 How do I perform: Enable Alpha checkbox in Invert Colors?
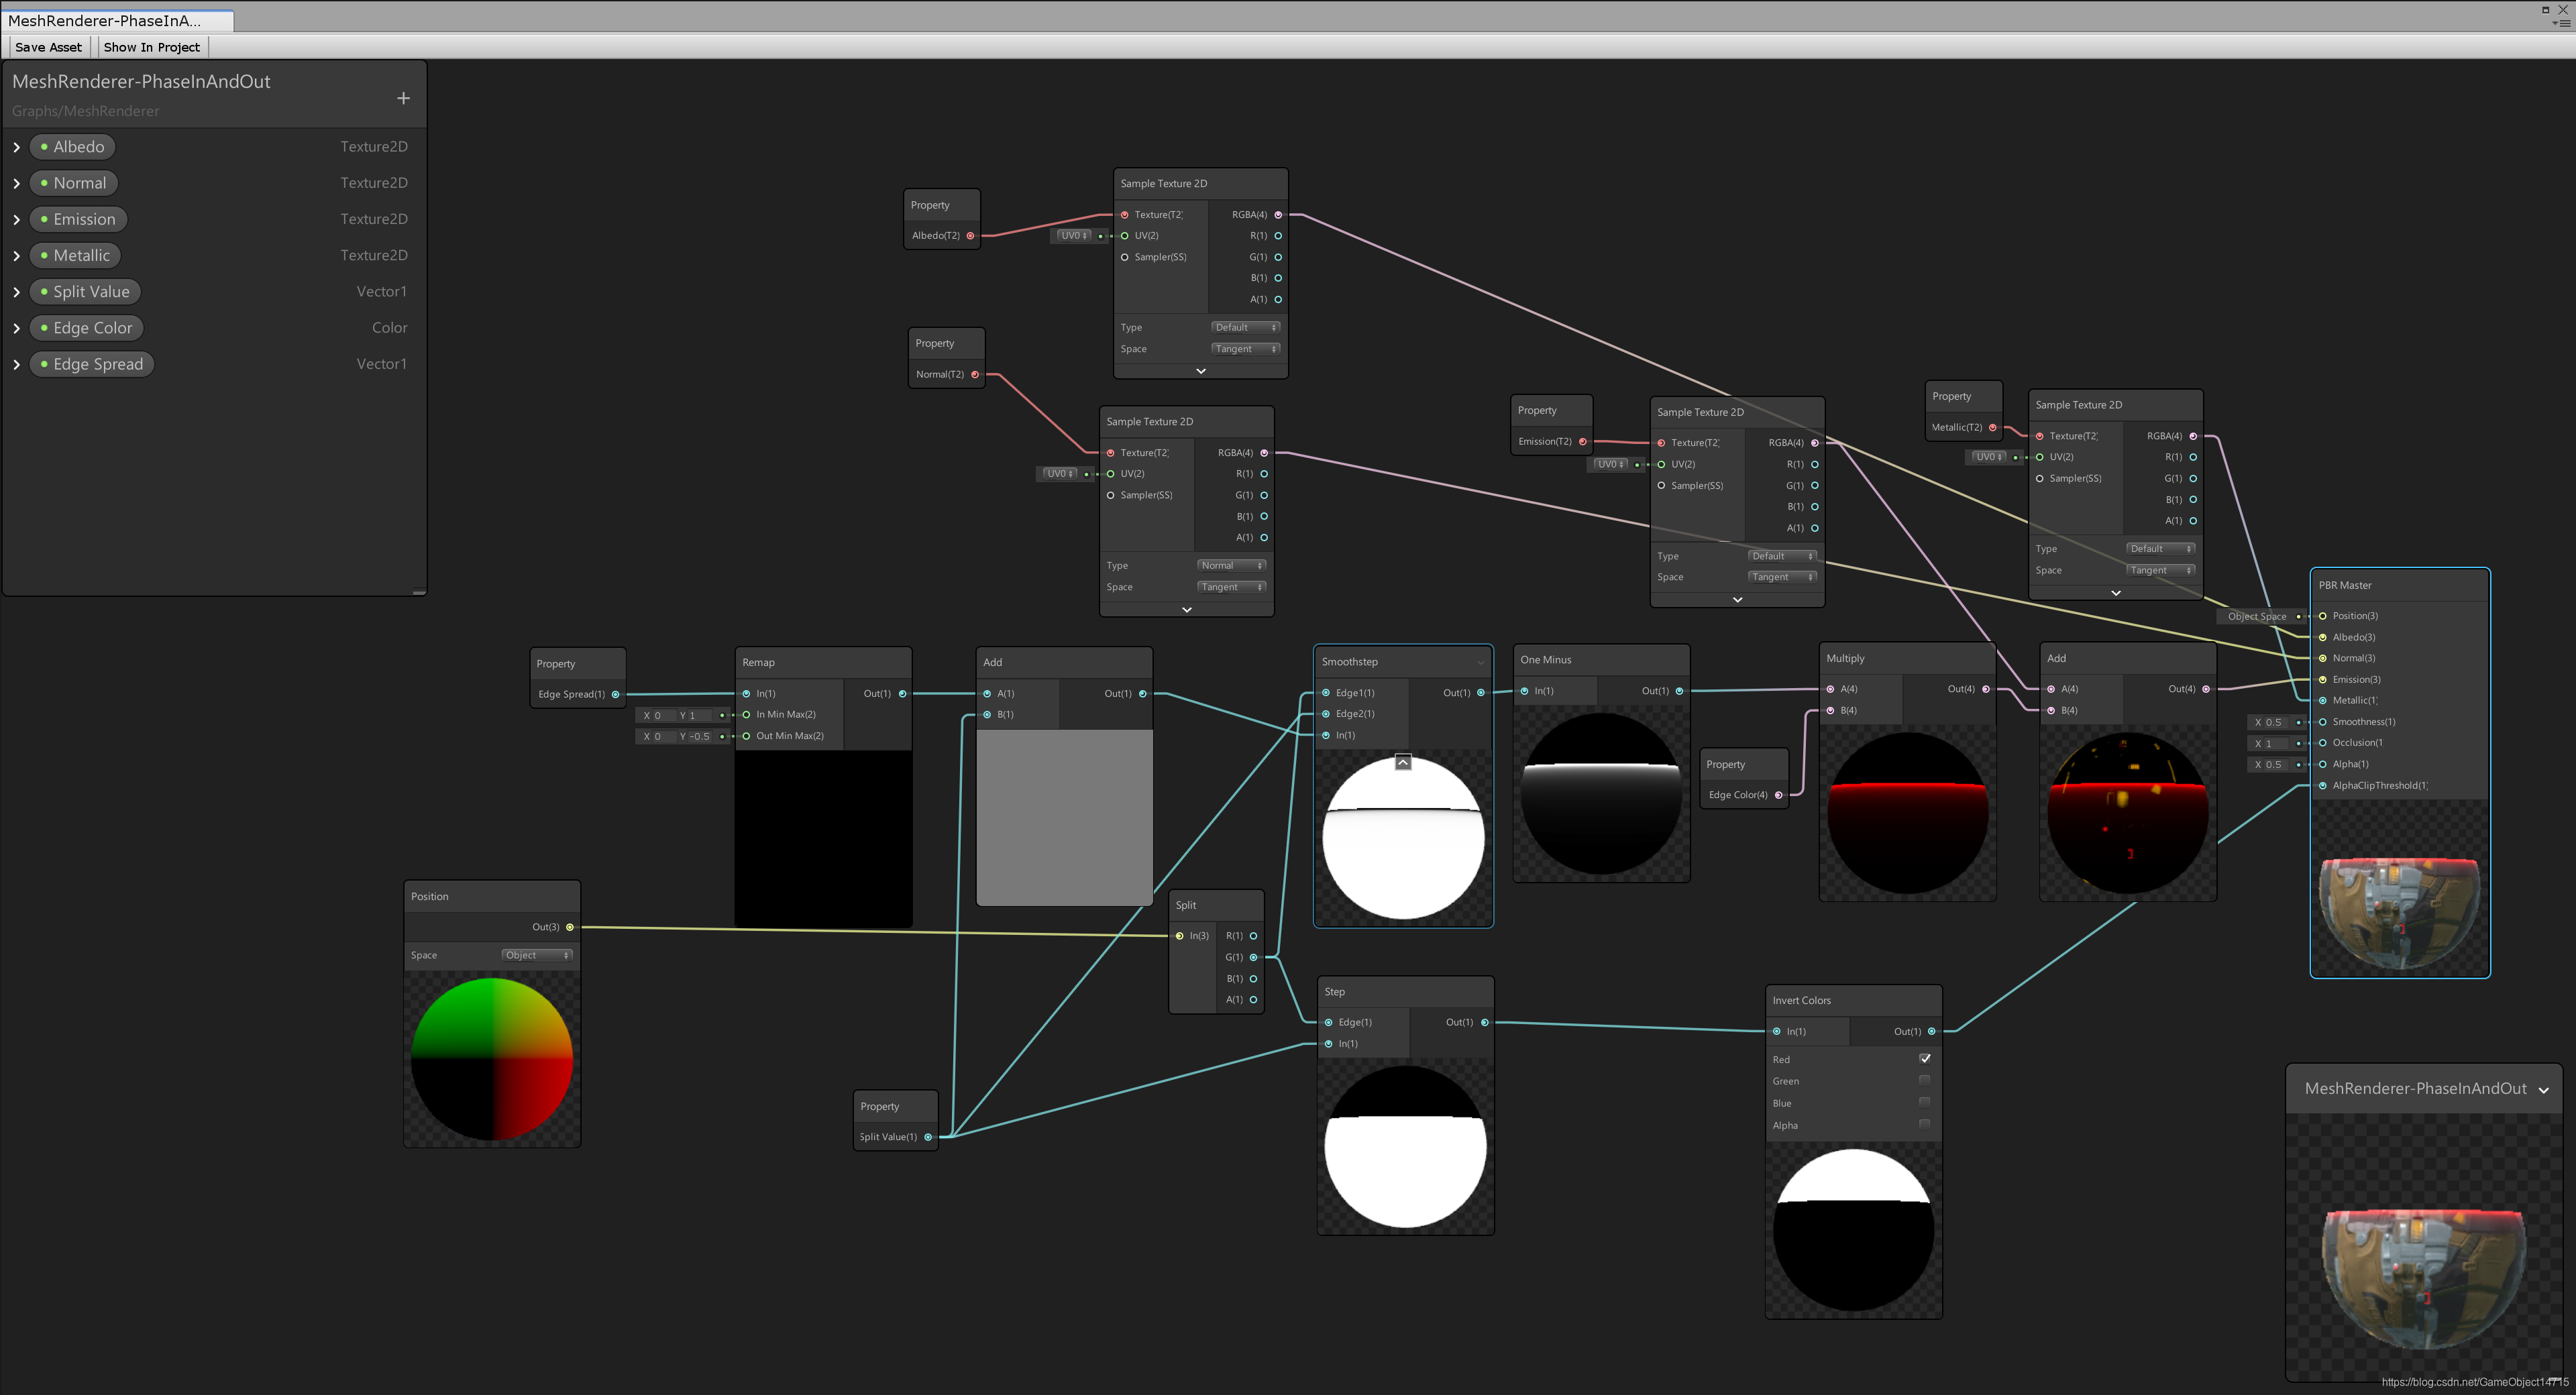point(1924,1124)
